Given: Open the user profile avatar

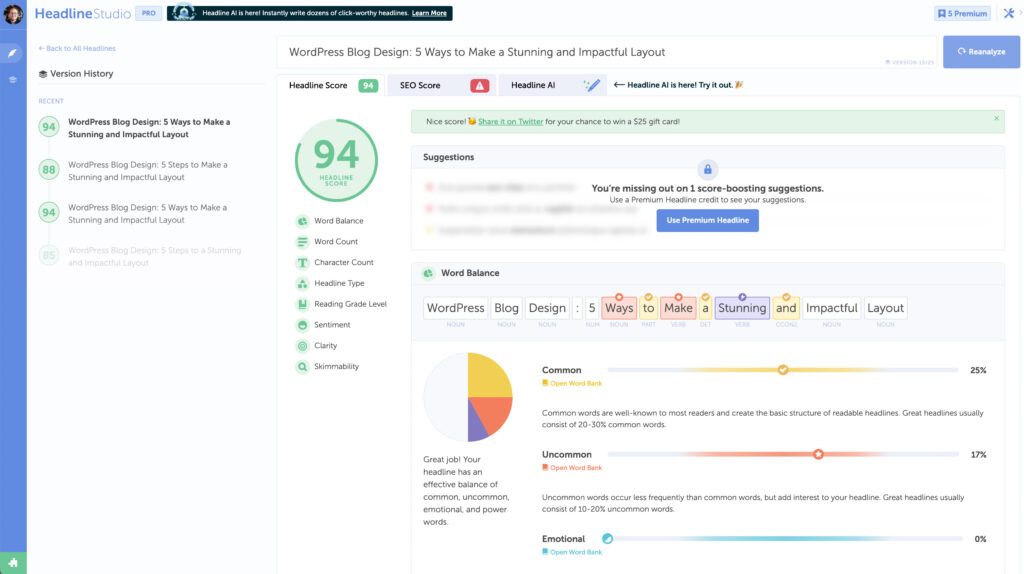Looking at the screenshot, I should (x=13, y=14).
